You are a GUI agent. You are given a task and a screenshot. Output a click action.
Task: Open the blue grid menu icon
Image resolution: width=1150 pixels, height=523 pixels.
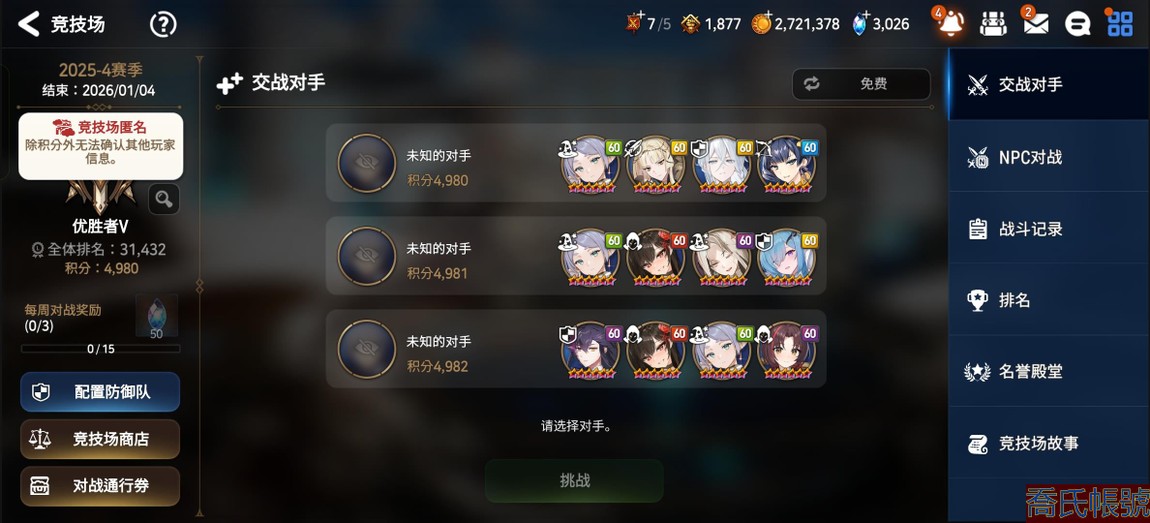[x=1120, y=23]
